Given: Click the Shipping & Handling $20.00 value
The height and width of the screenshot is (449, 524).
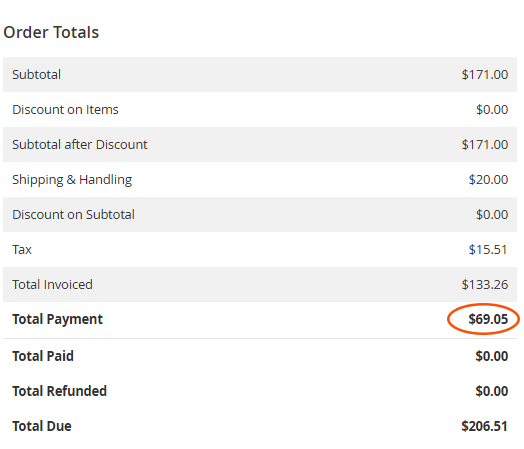Looking at the screenshot, I should tap(488, 180).
